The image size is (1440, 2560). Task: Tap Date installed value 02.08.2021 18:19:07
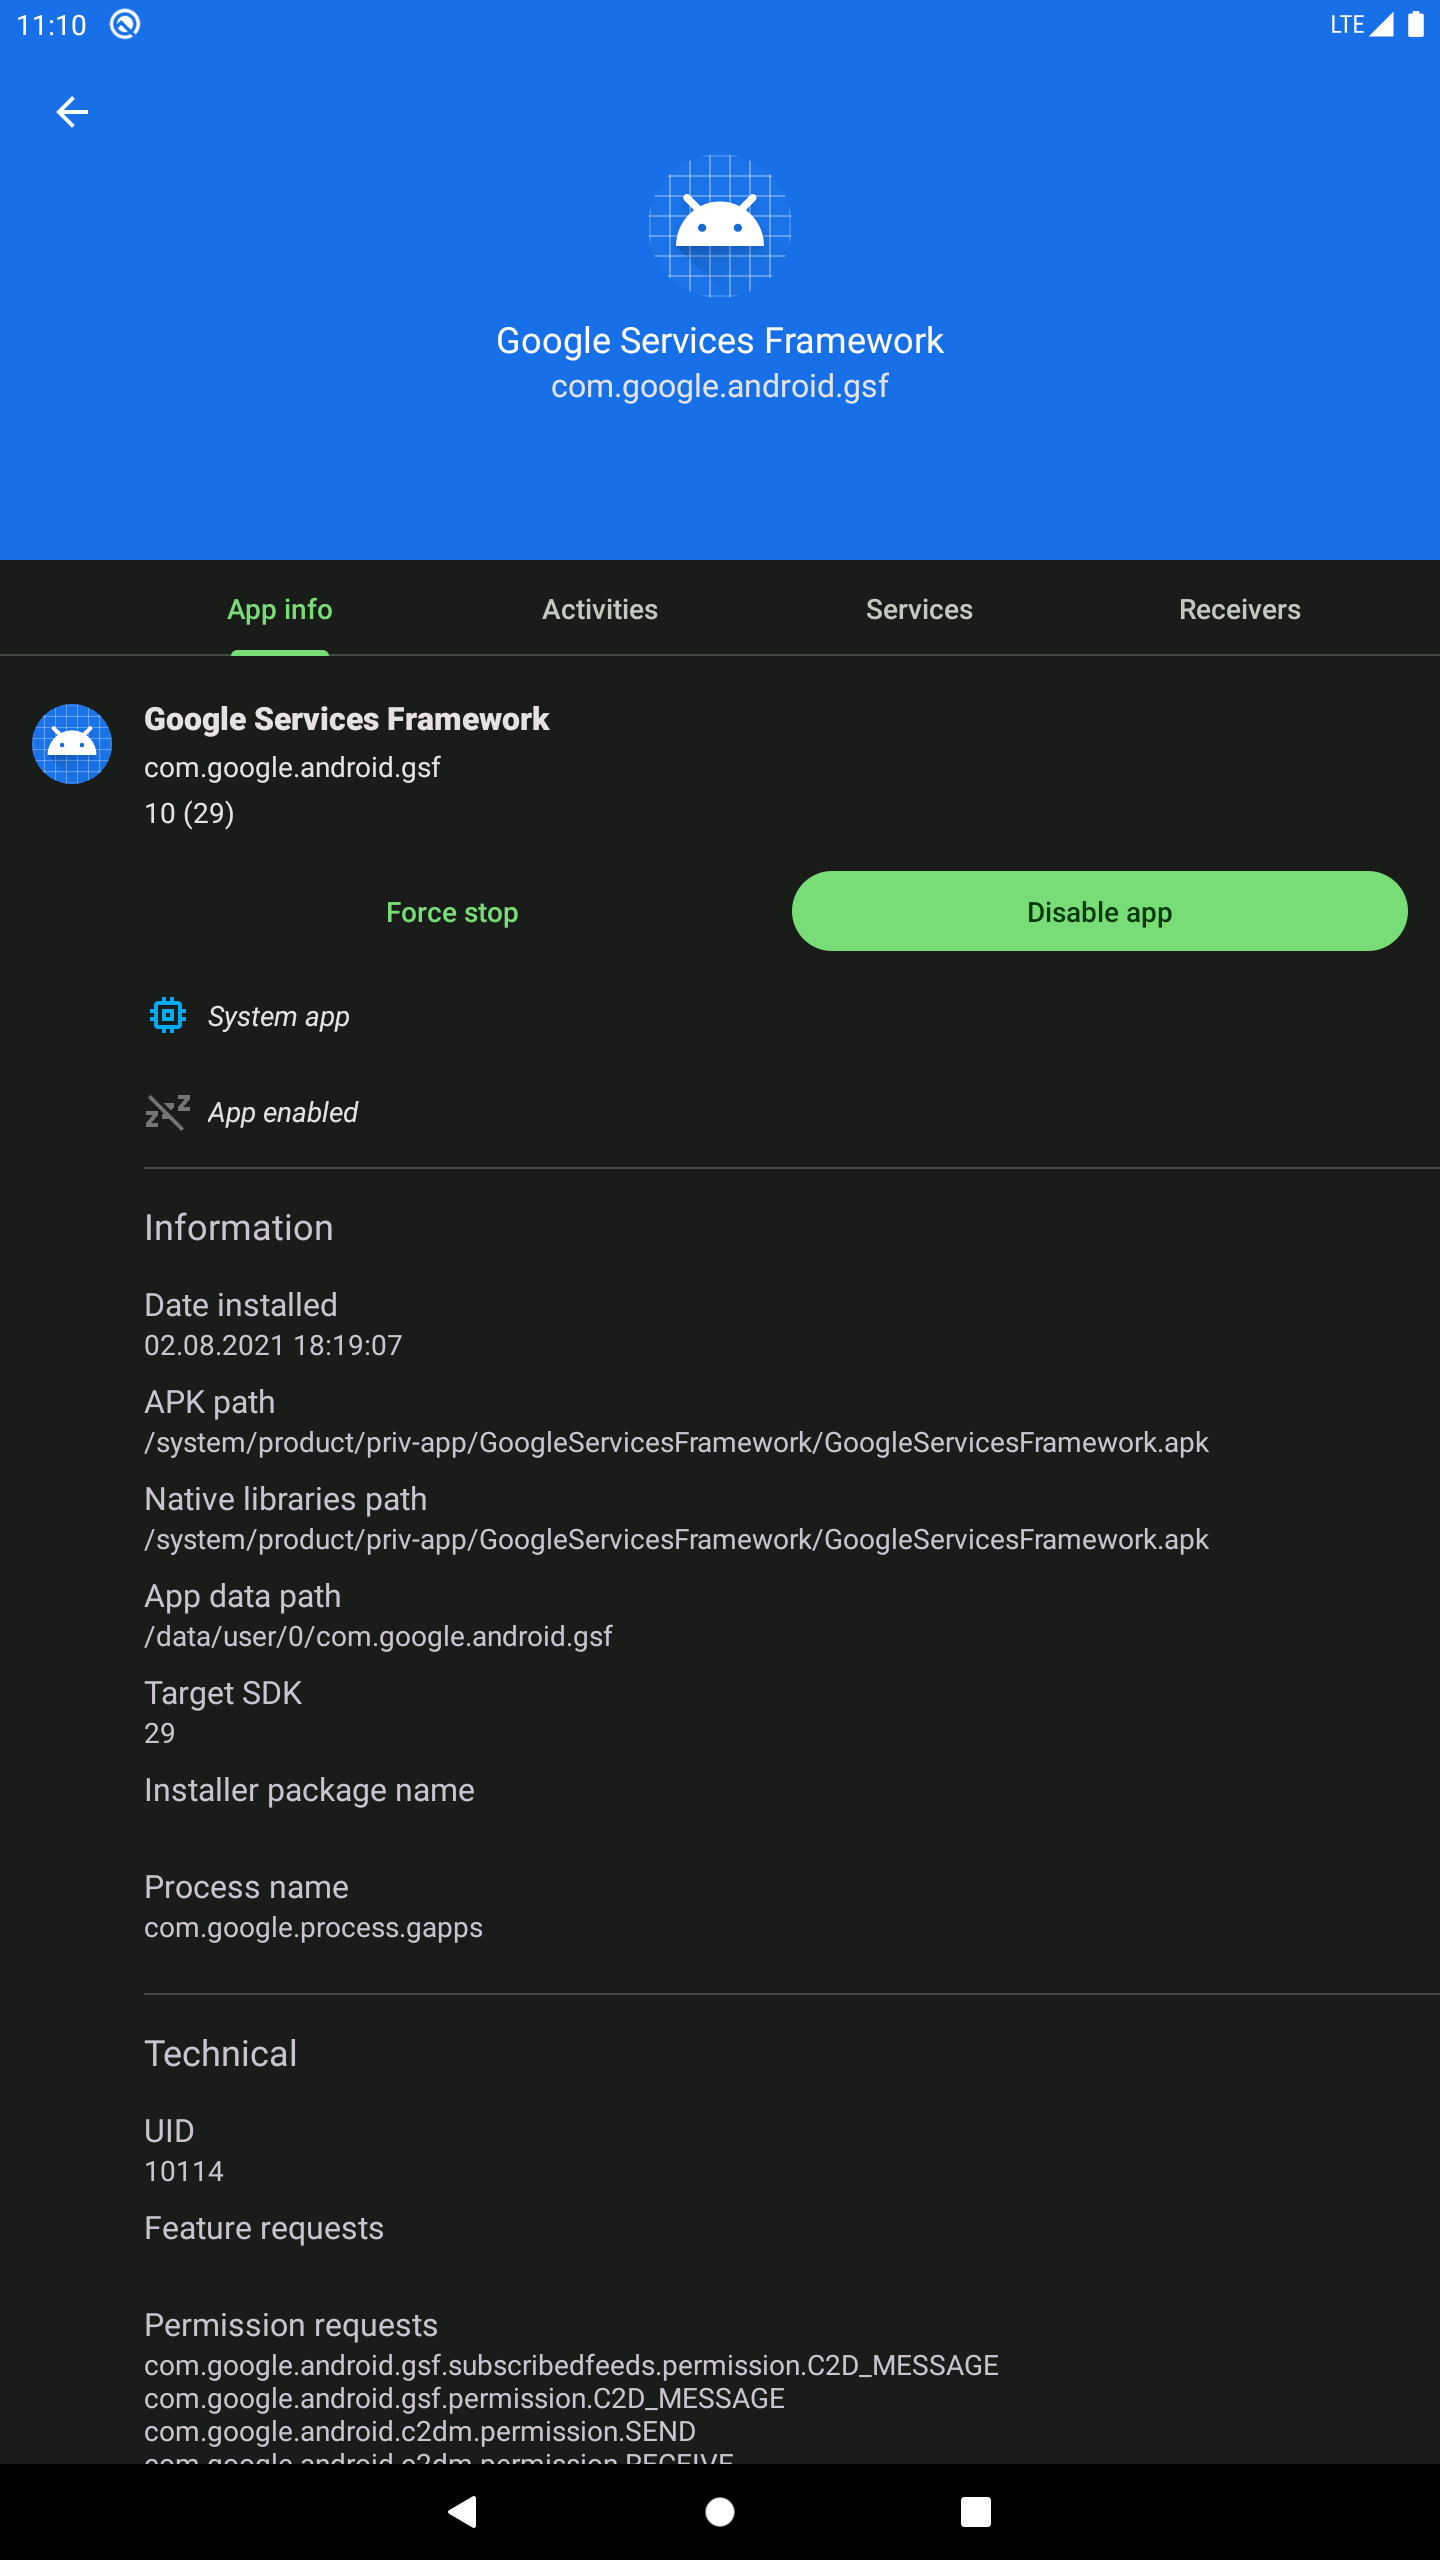273,1345
